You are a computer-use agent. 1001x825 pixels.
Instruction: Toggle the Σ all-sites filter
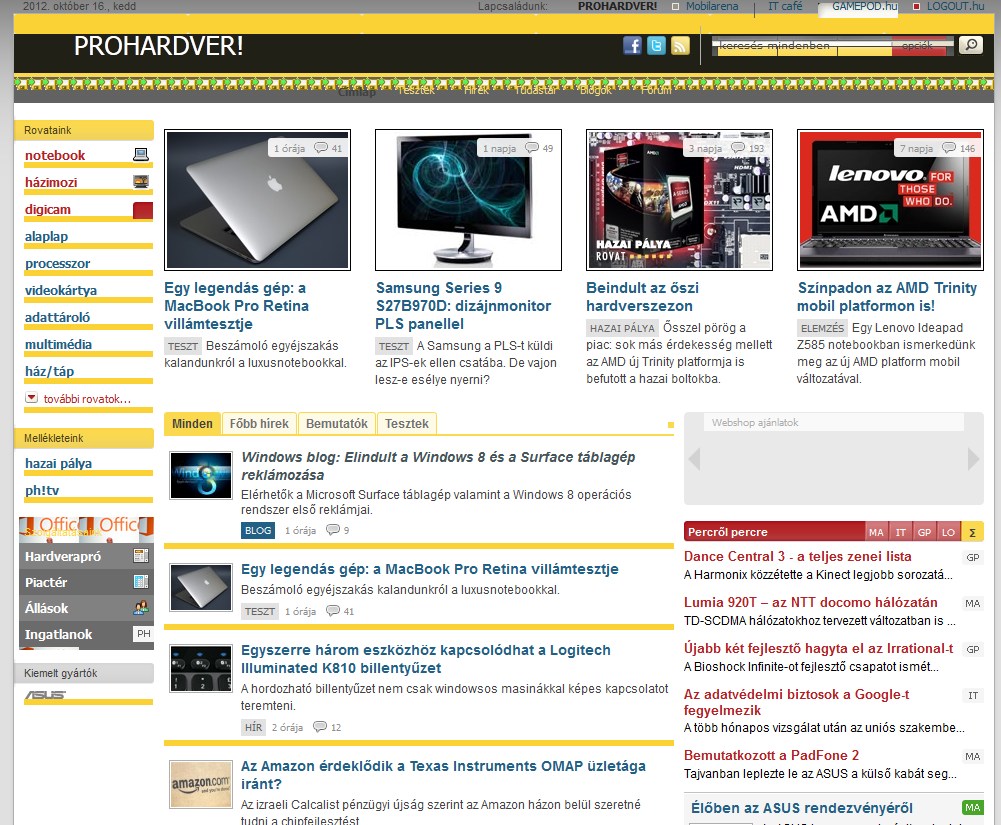pos(972,532)
